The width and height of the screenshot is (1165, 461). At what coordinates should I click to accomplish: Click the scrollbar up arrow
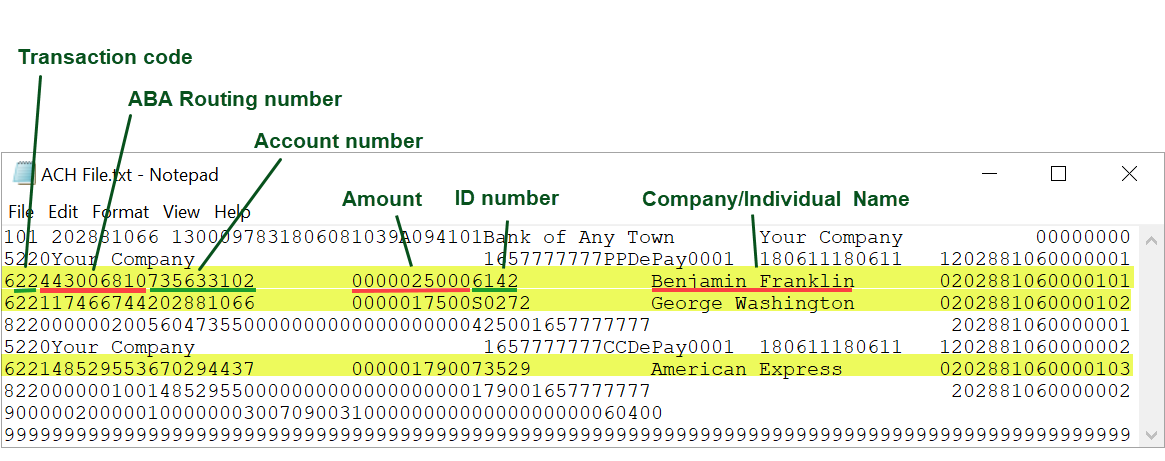(x=1151, y=239)
